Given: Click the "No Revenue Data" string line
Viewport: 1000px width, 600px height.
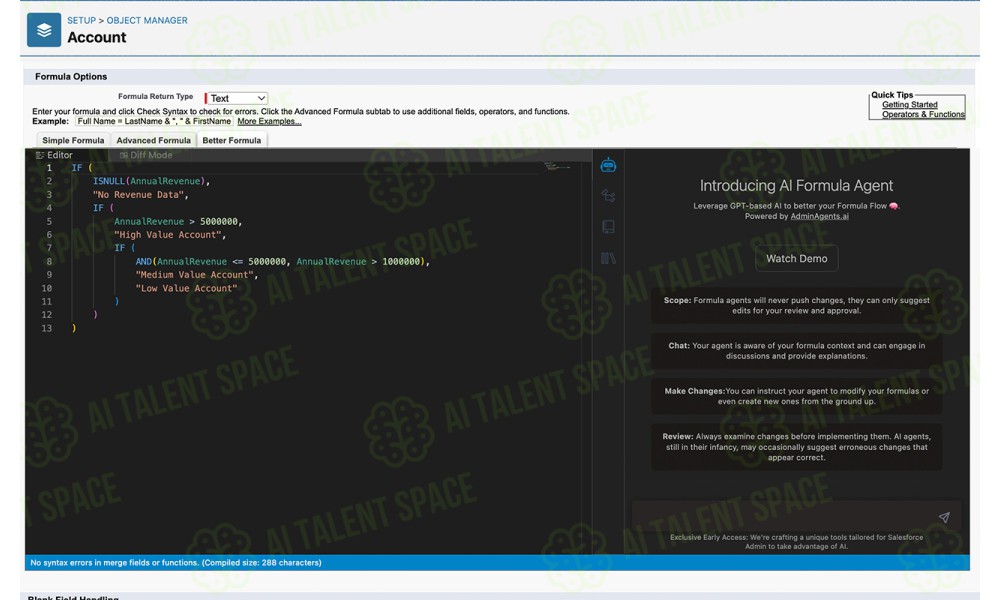Looking at the screenshot, I should click(x=140, y=194).
